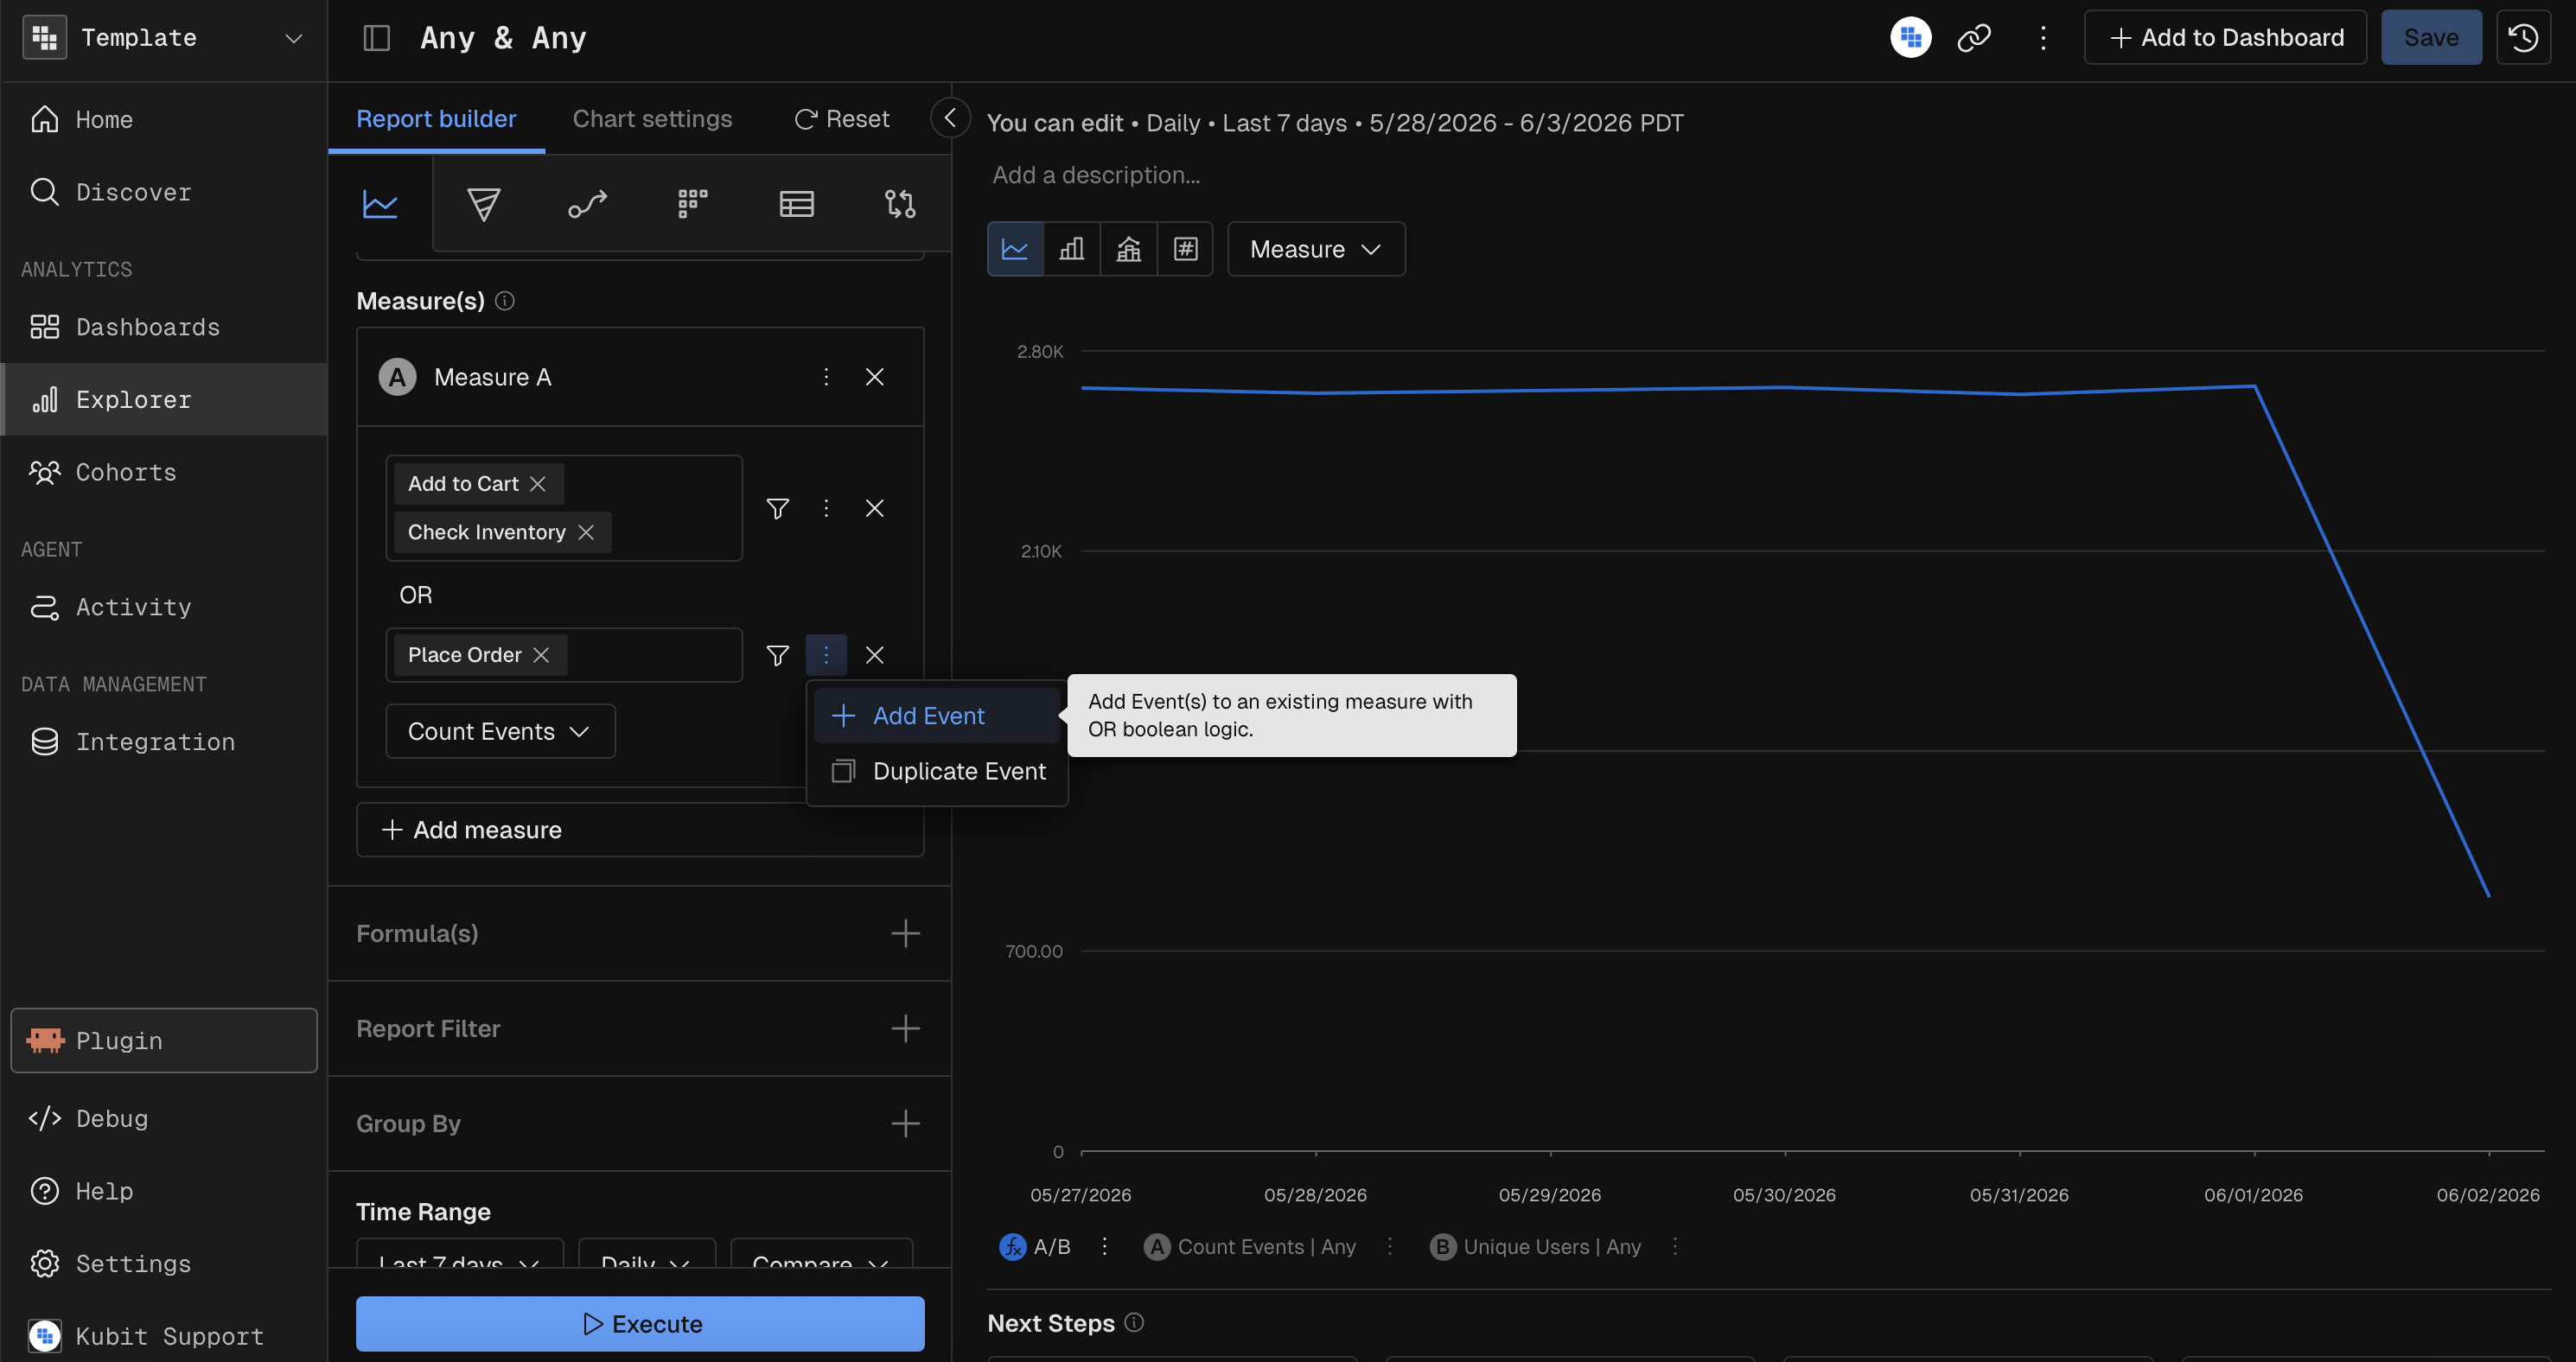This screenshot has width=2576, height=1362.
Task: Click the Execute button
Action: click(x=640, y=1323)
